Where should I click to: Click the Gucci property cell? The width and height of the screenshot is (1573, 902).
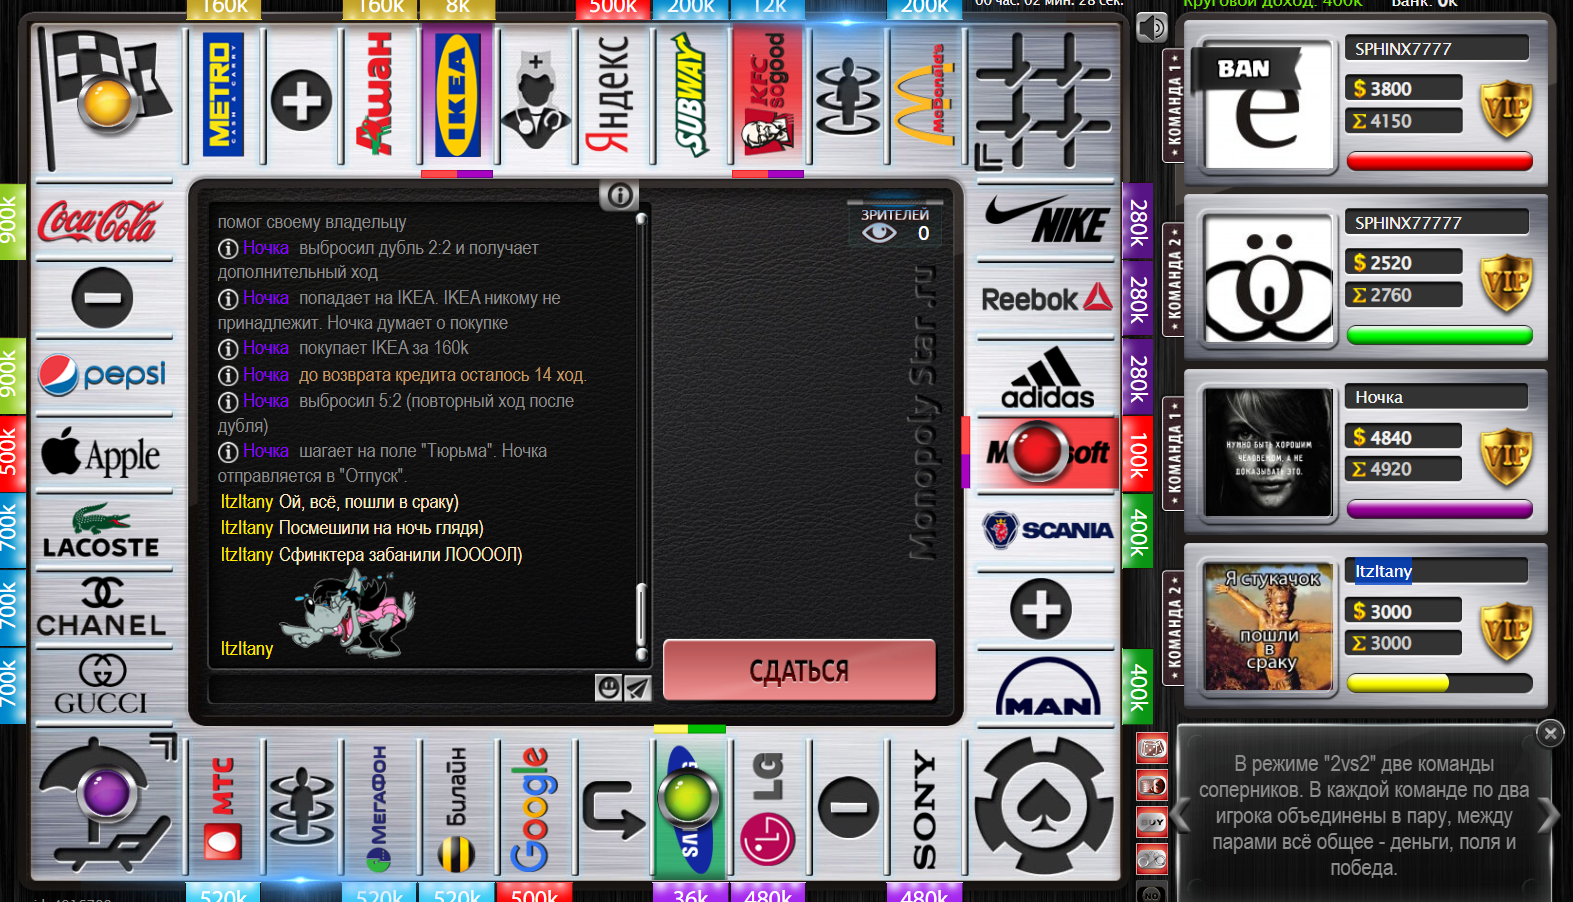[x=102, y=685]
